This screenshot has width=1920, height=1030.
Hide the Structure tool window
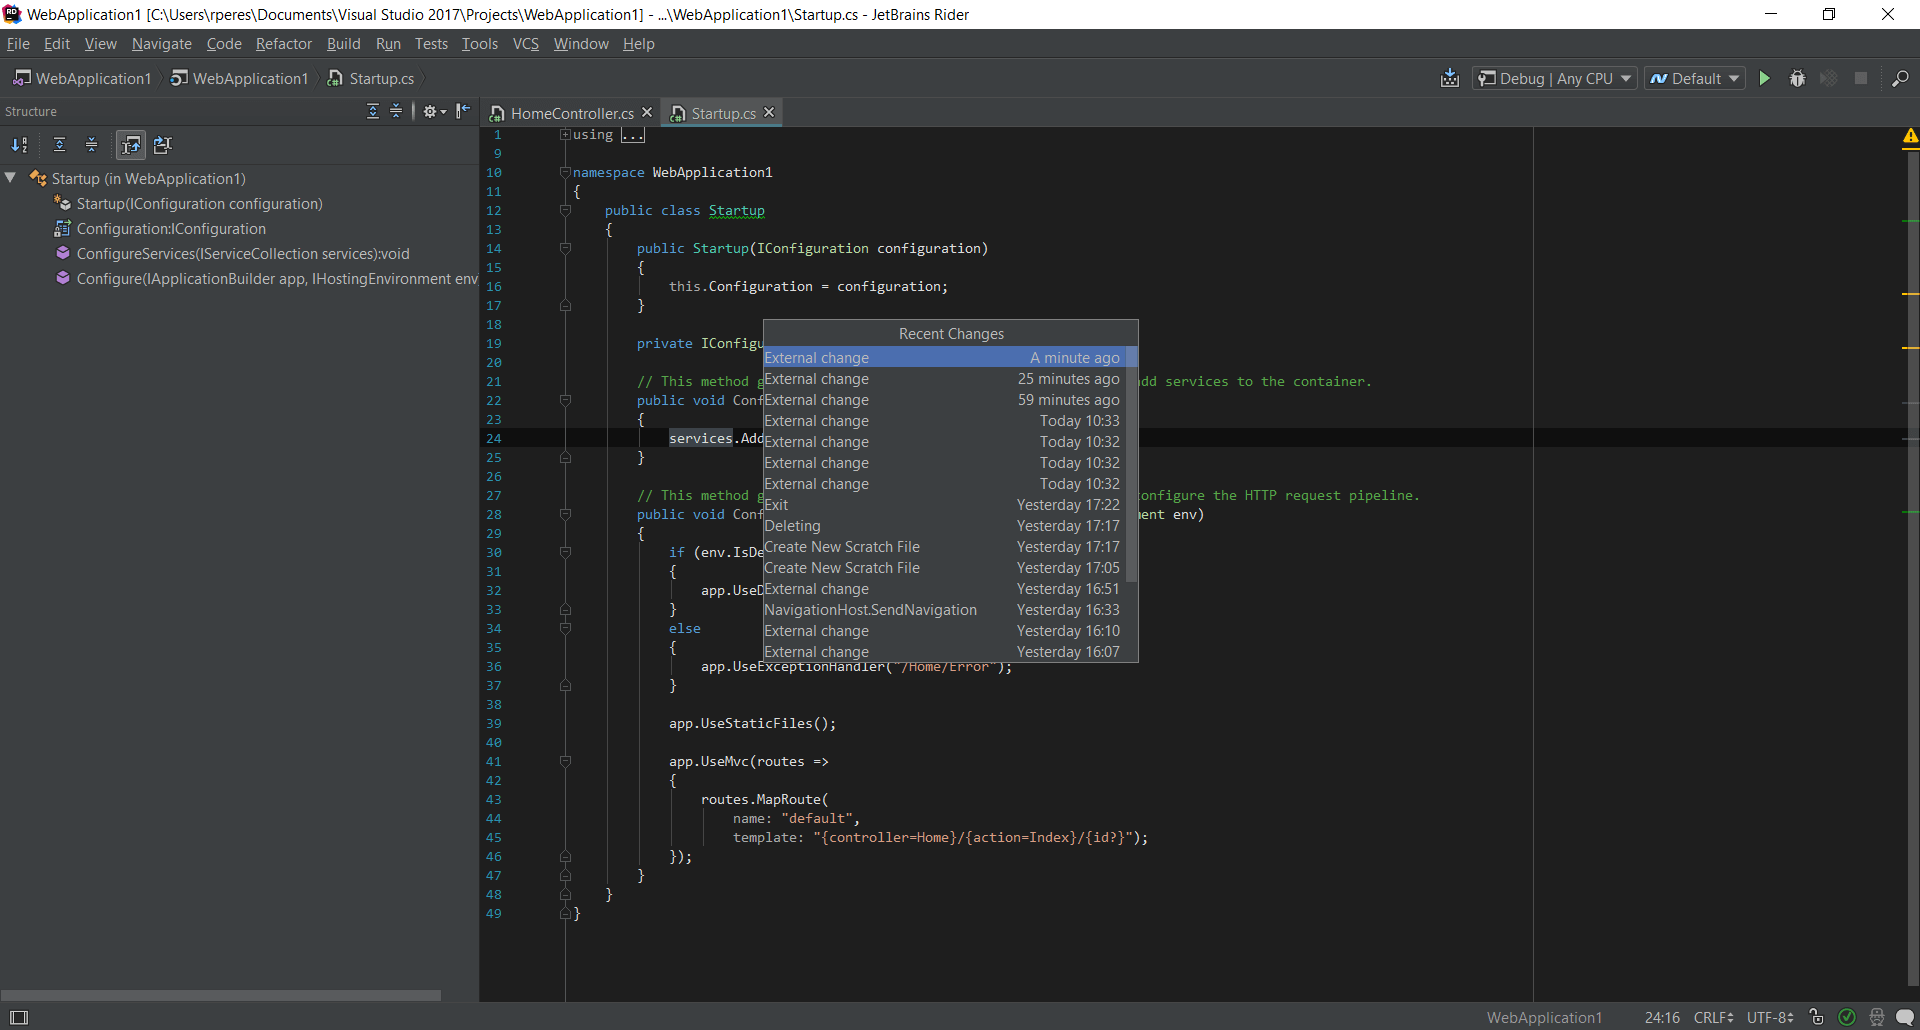coord(463,111)
